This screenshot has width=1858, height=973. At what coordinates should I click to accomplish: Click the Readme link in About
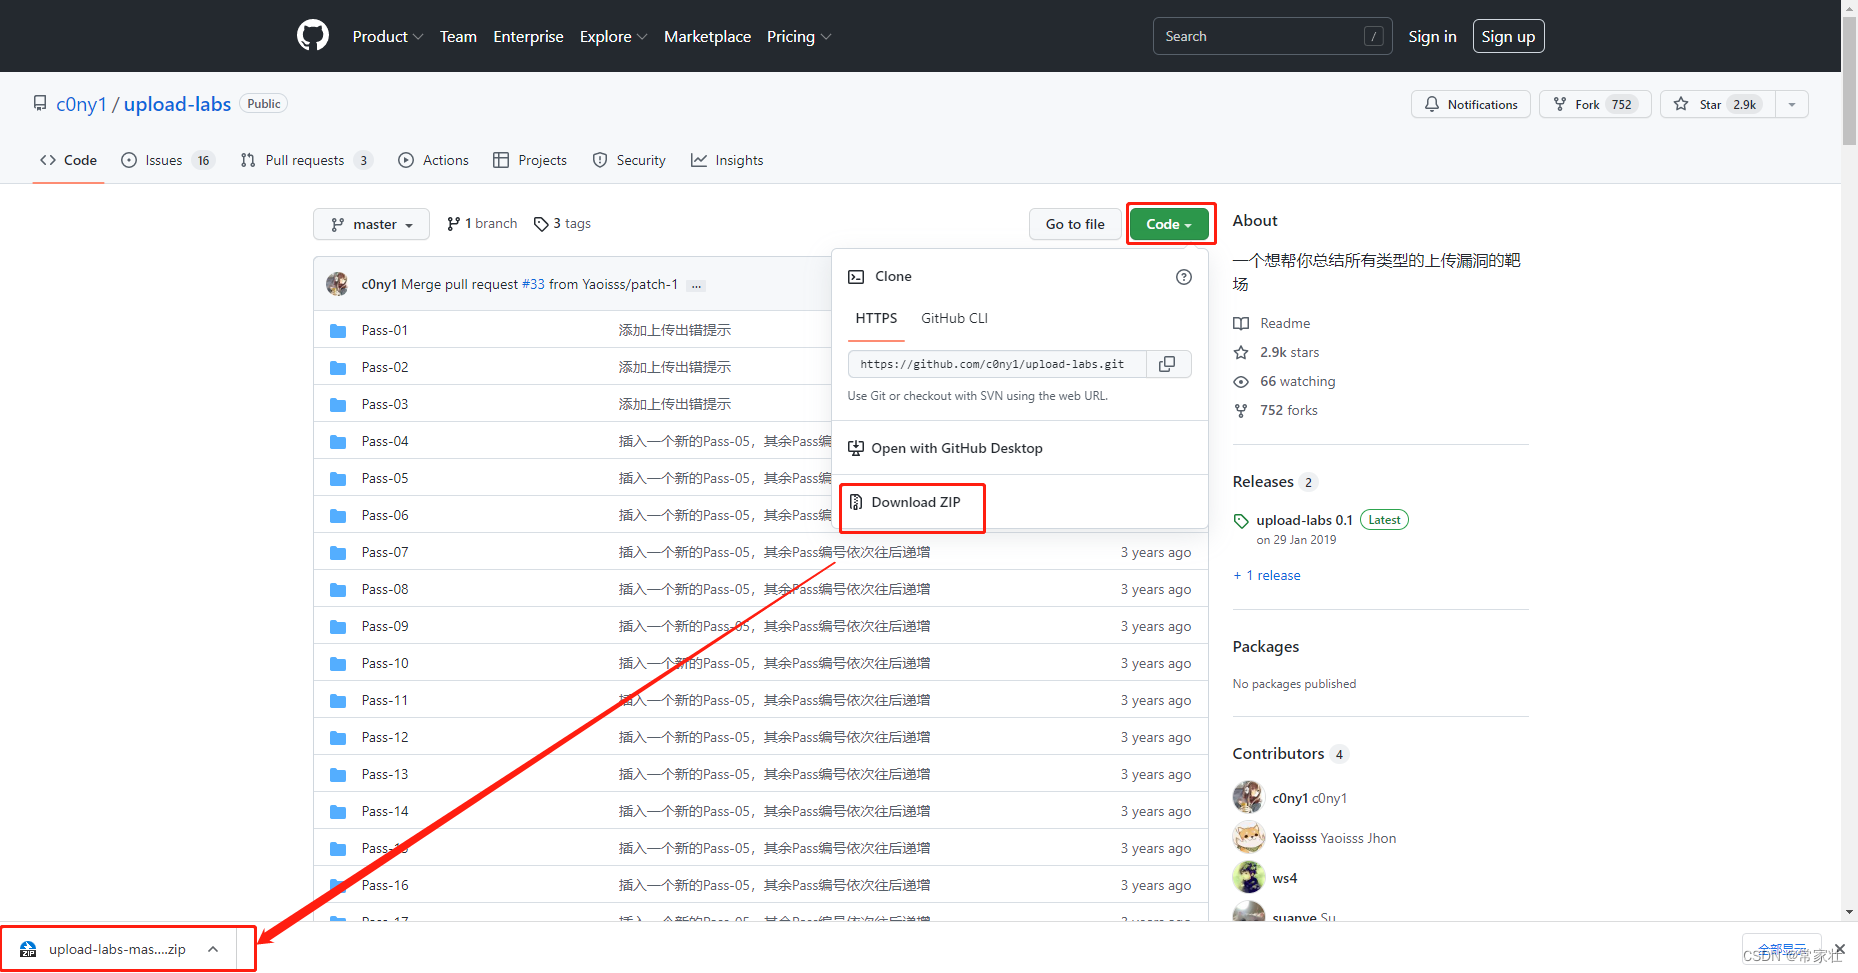point(1271,323)
